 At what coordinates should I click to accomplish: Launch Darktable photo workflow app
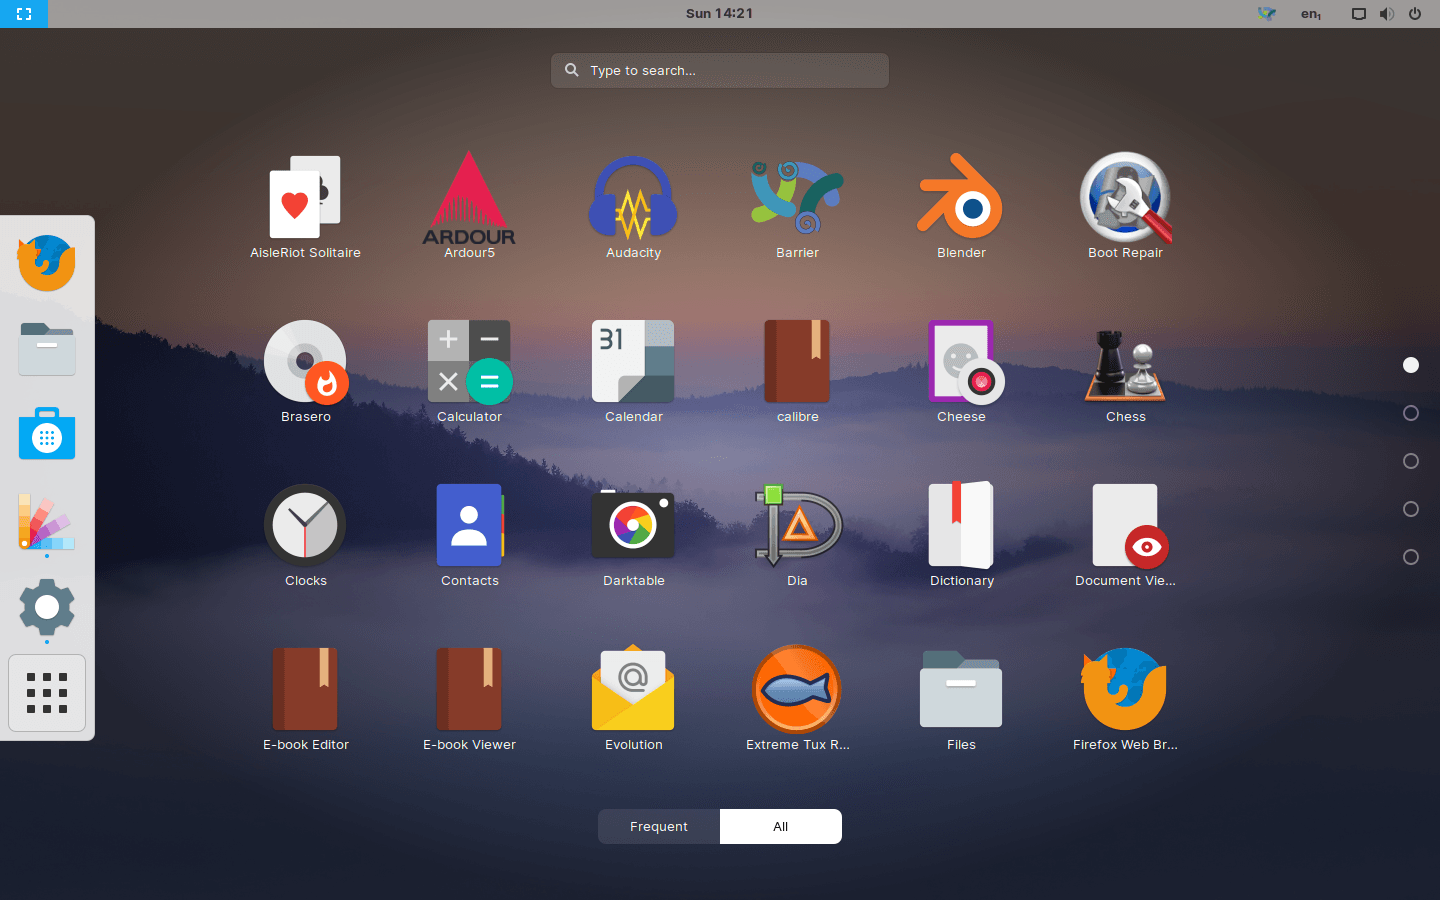point(633,524)
